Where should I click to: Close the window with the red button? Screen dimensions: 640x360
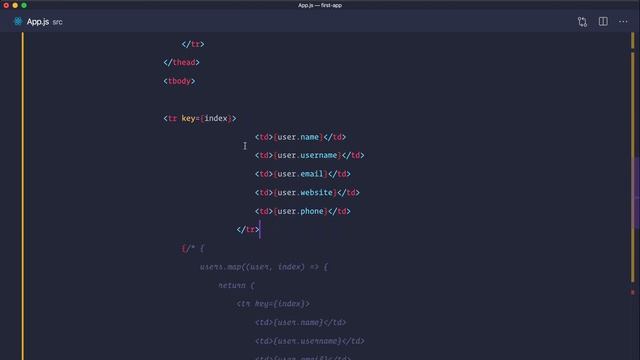pos(6,5)
